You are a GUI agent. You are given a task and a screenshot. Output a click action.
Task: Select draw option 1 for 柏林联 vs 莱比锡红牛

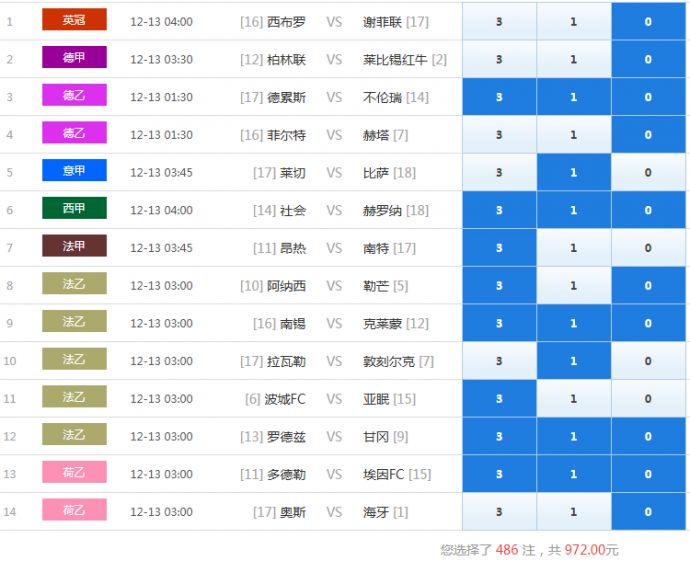tap(573, 59)
